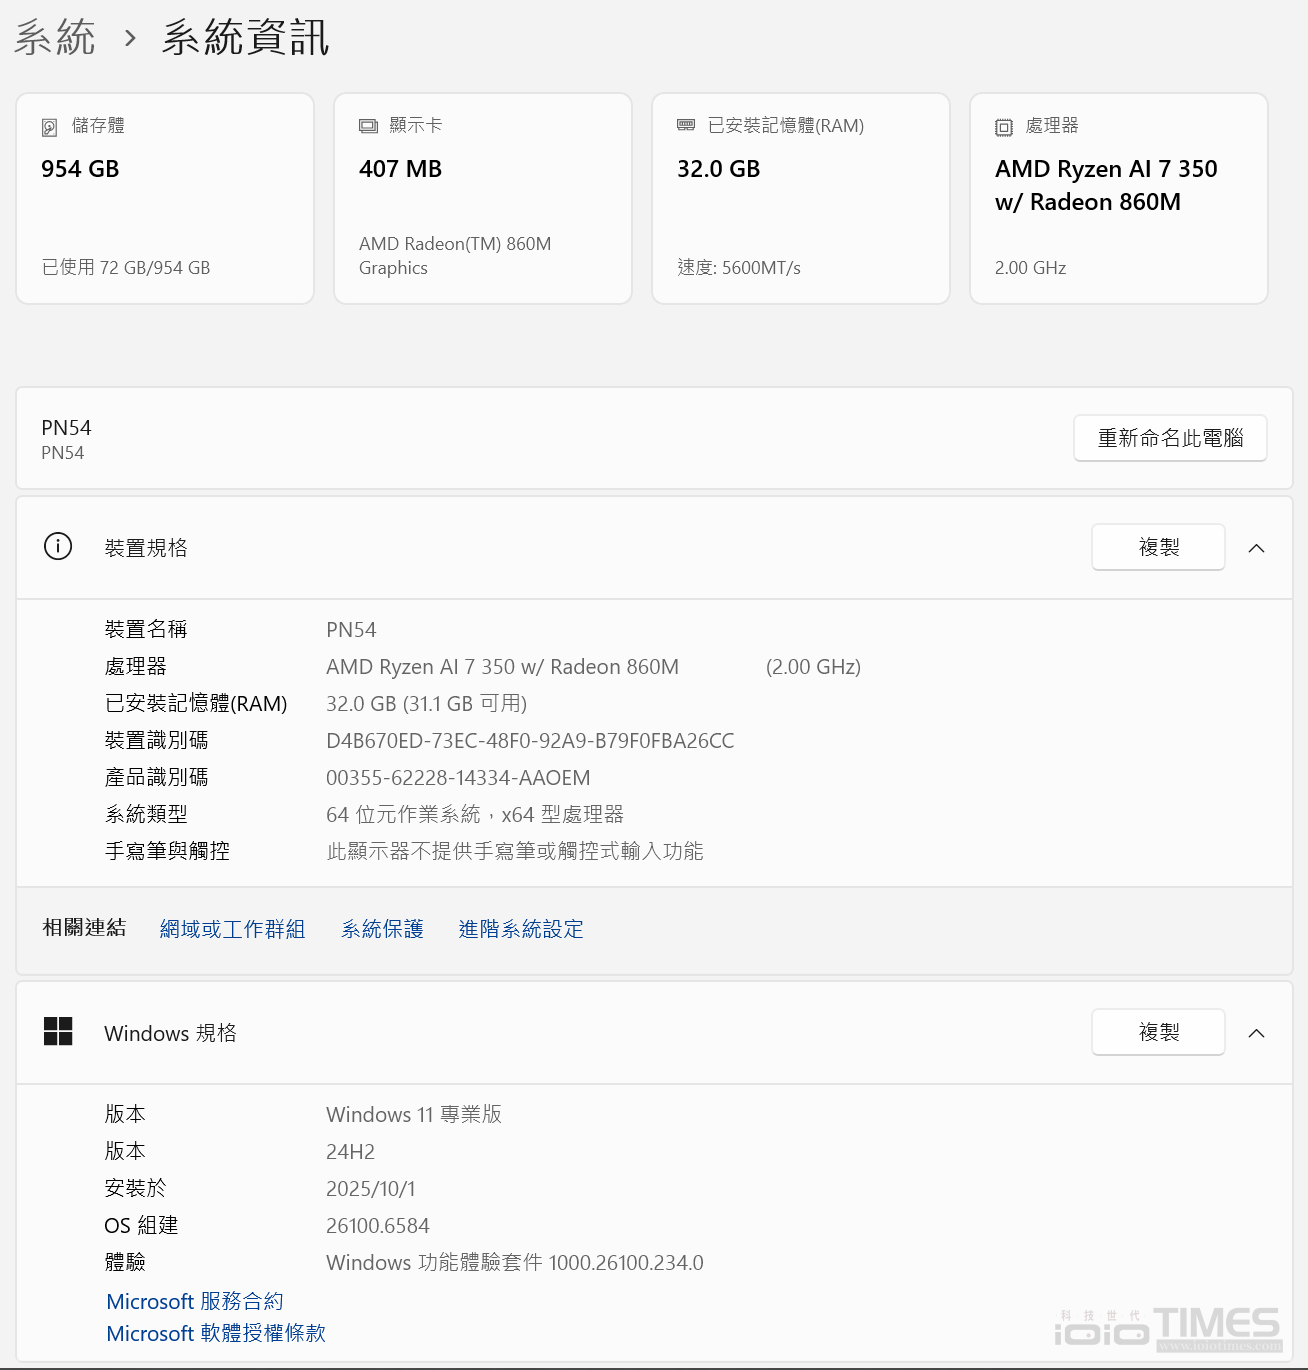The height and width of the screenshot is (1370, 1308).
Task: Collapse the 裝置規格 section chevron
Action: pyautogui.click(x=1257, y=548)
